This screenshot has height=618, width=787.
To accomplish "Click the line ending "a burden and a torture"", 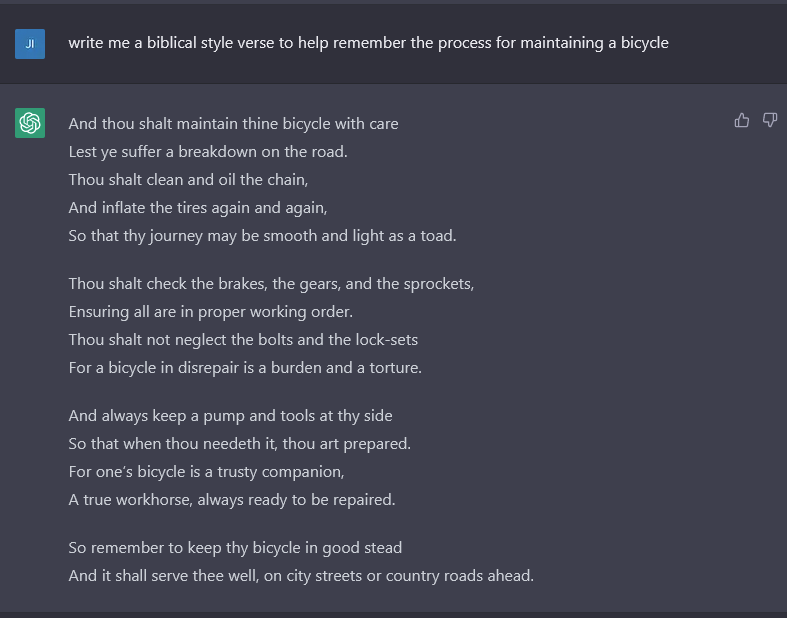I will point(245,368).
